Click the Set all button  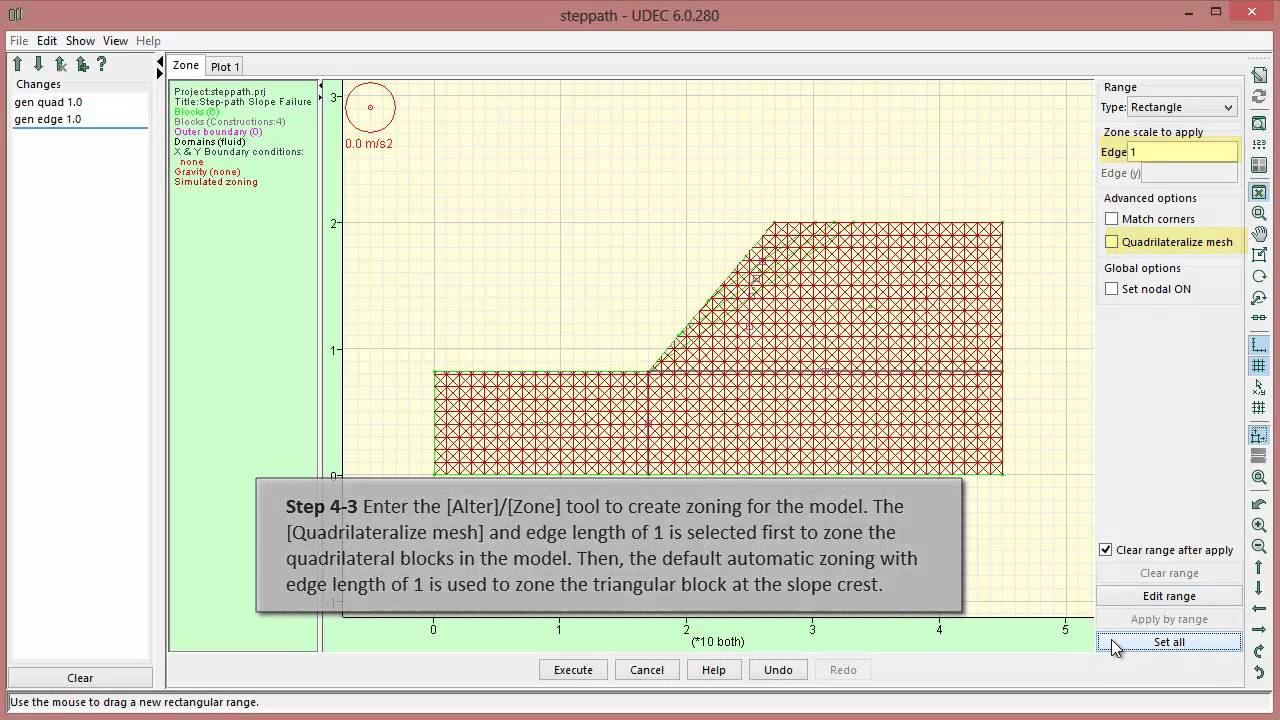pos(1168,642)
